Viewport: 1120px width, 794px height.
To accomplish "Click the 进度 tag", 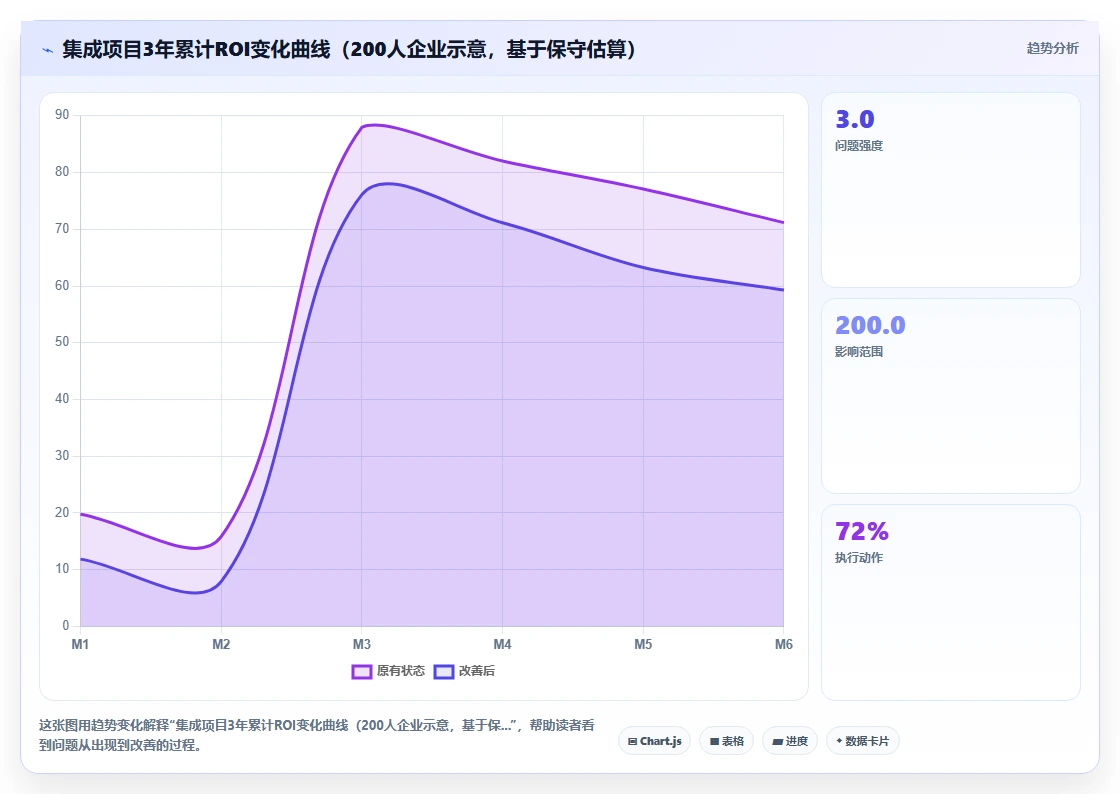I will point(790,741).
